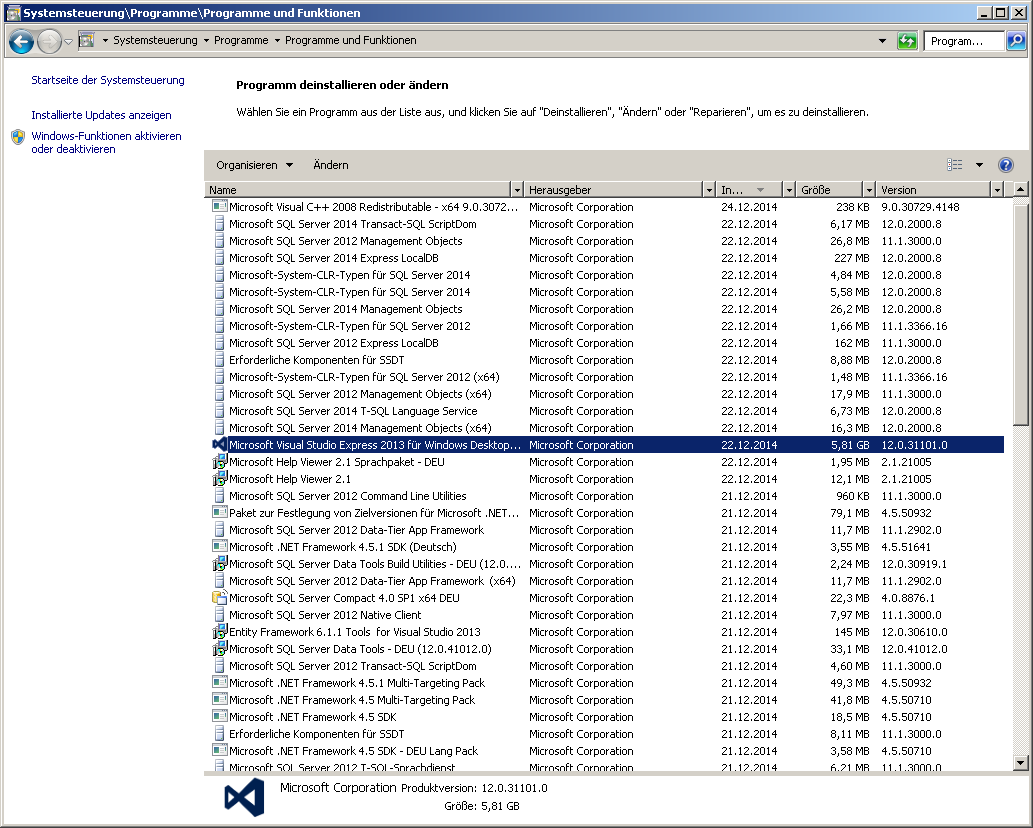Click the Forward navigation arrow button
Screen dimensions: 1033x828
coord(49,41)
